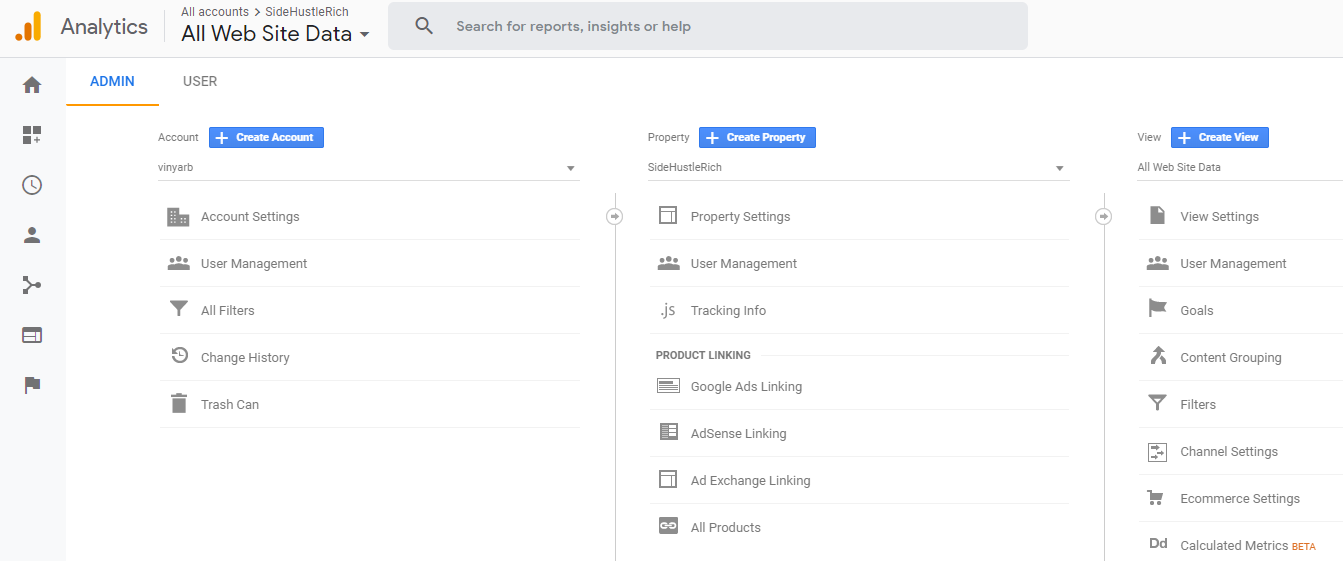The height and width of the screenshot is (561, 1343).
Task: Open property User Management label
Action: (x=744, y=264)
